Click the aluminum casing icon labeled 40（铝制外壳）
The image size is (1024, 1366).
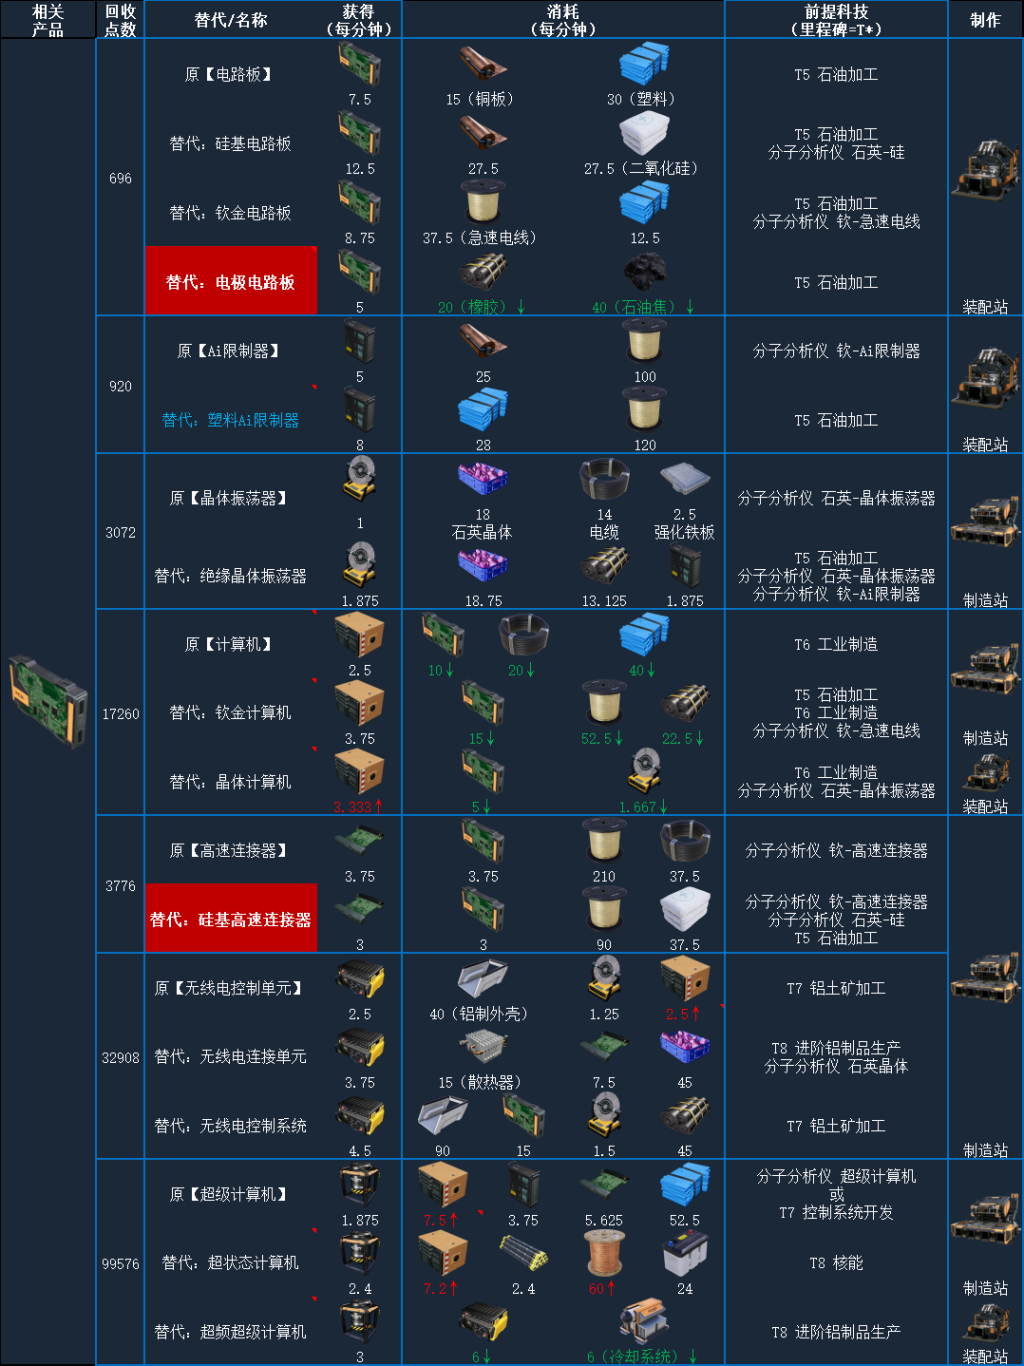coord(483,979)
